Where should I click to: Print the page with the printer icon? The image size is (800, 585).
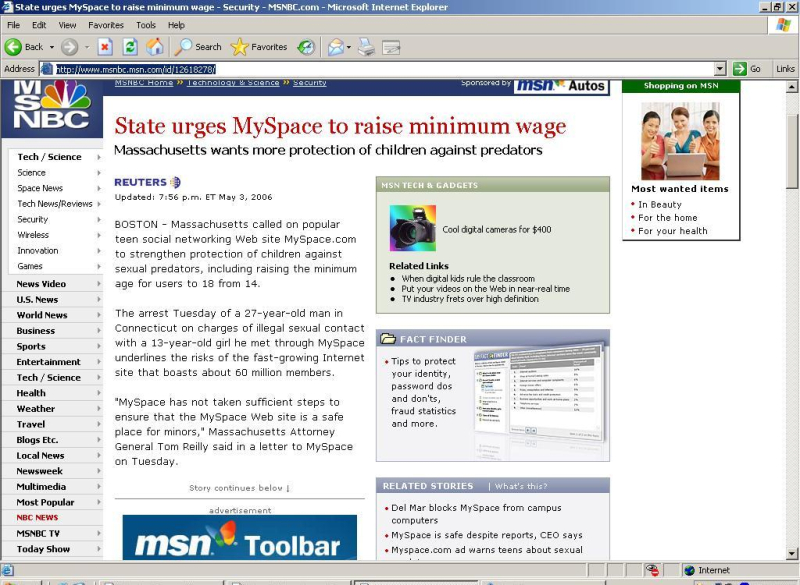click(x=366, y=47)
